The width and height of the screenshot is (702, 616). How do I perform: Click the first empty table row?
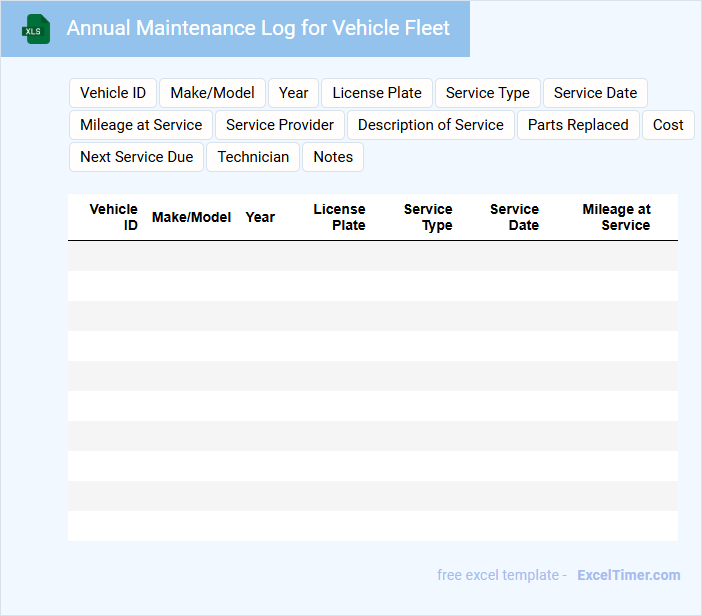click(372, 256)
